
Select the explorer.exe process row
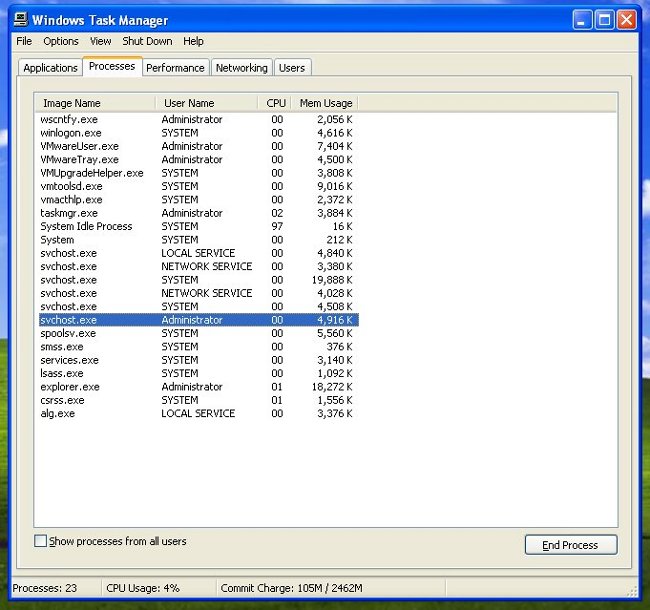[70, 387]
